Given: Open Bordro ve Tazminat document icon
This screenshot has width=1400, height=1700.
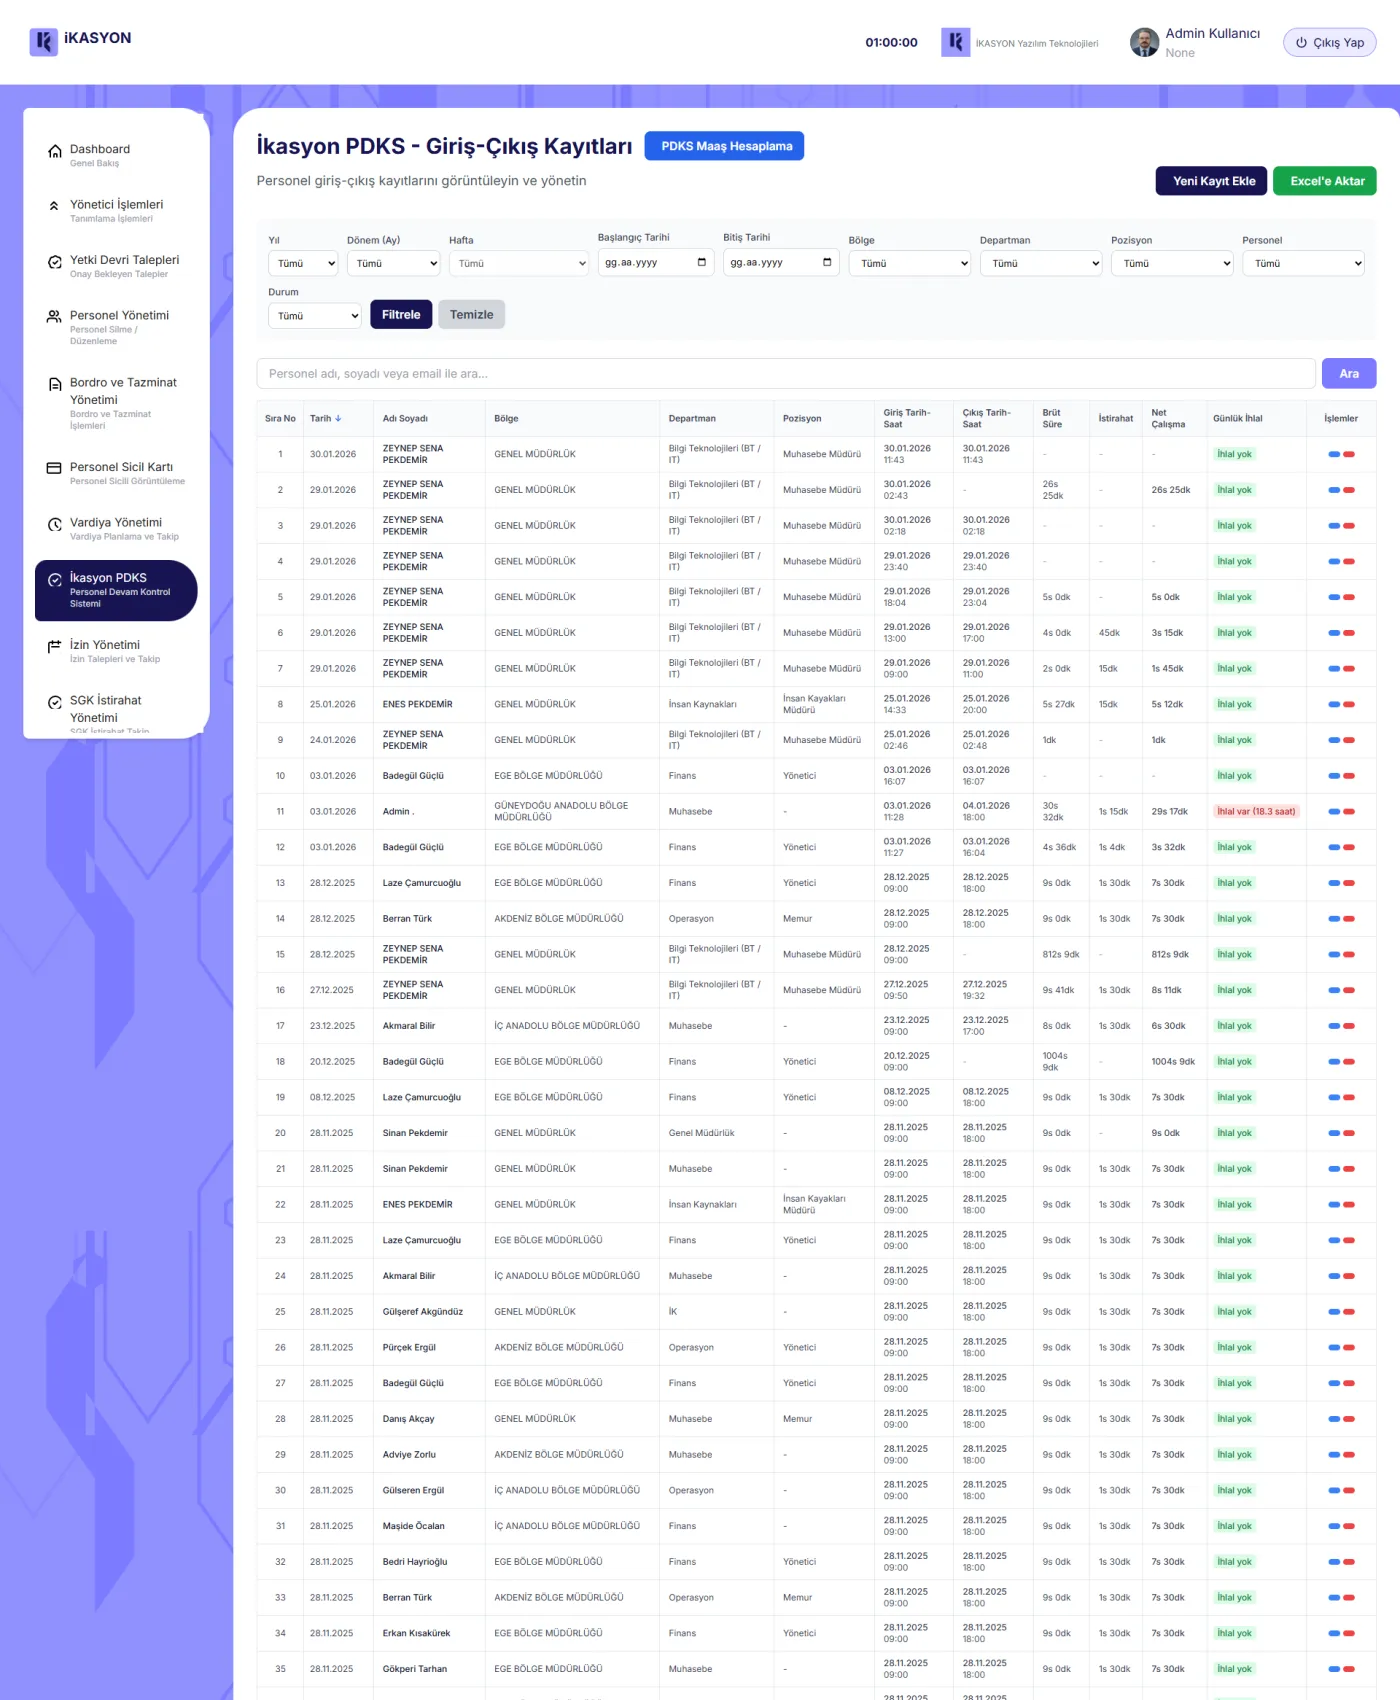Looking at the screenshot, I should click(x=55, y=384).
